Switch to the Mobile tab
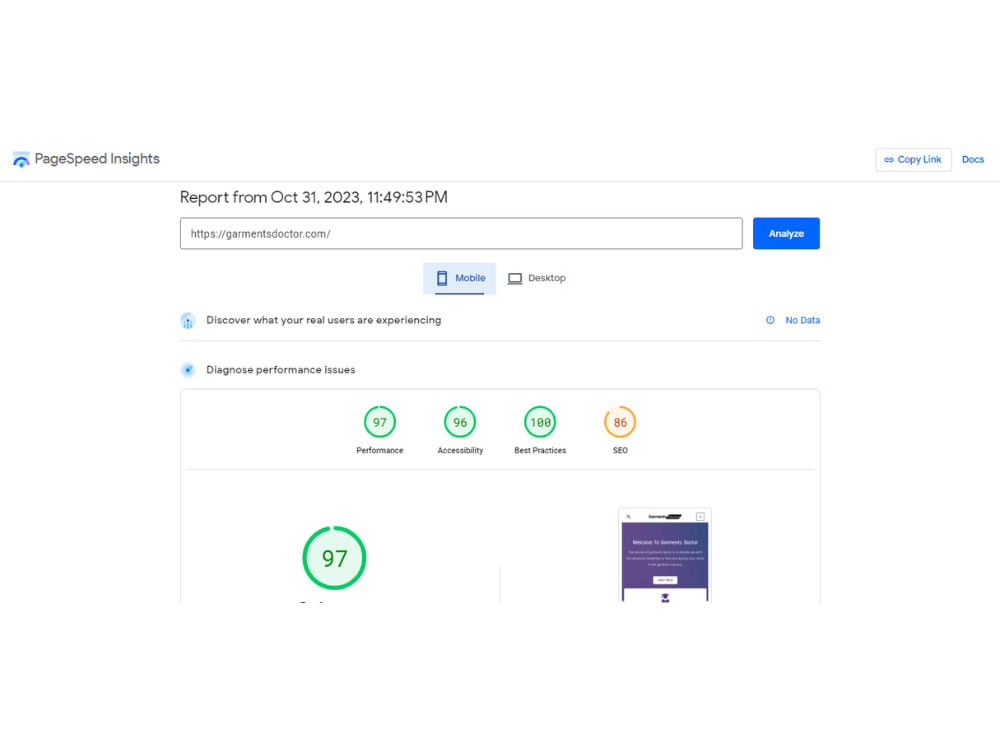The image size is (1000, 750). [459, 278]
